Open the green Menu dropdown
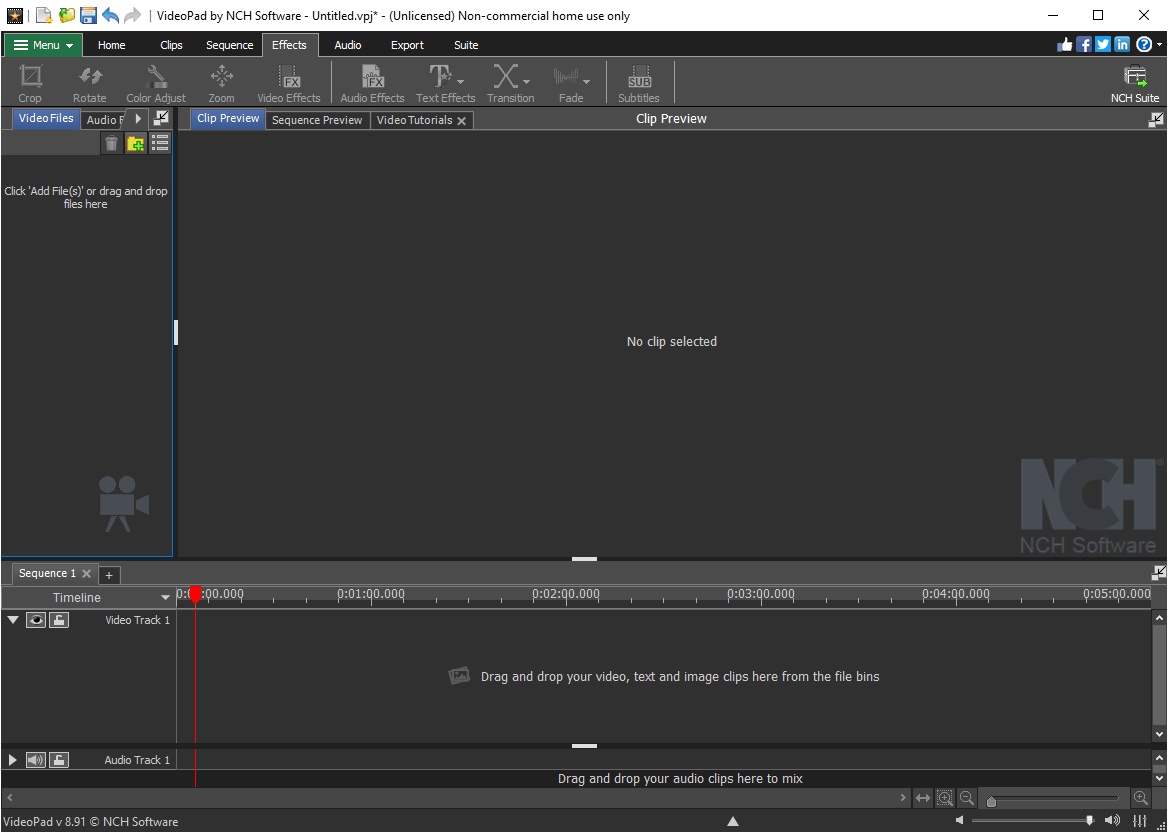The height and width of the screenshot is (833, 1168). [44, 45]
